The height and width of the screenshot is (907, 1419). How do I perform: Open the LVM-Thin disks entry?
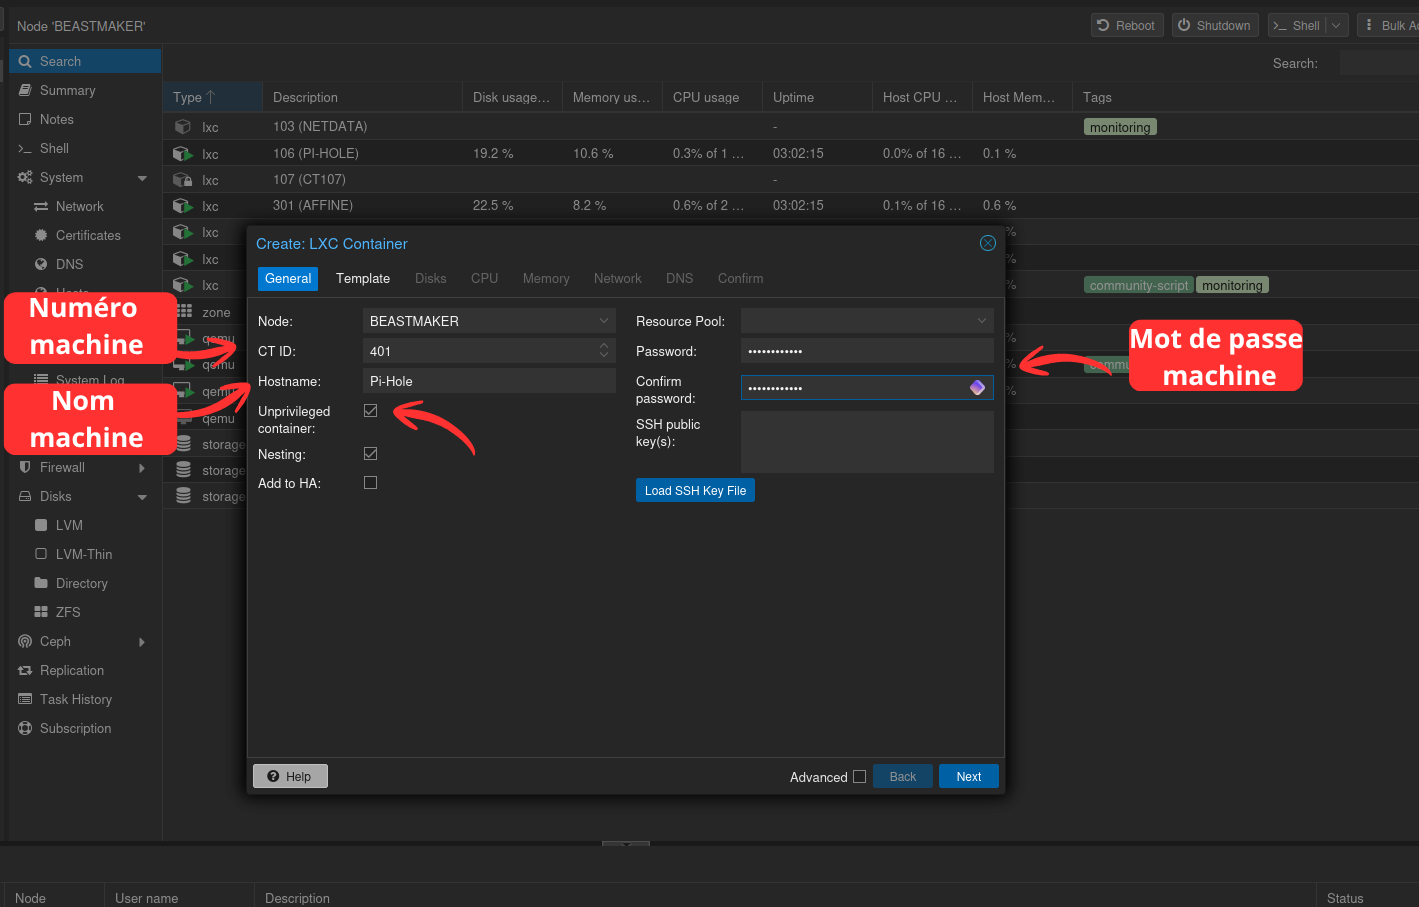pos(85,554)
